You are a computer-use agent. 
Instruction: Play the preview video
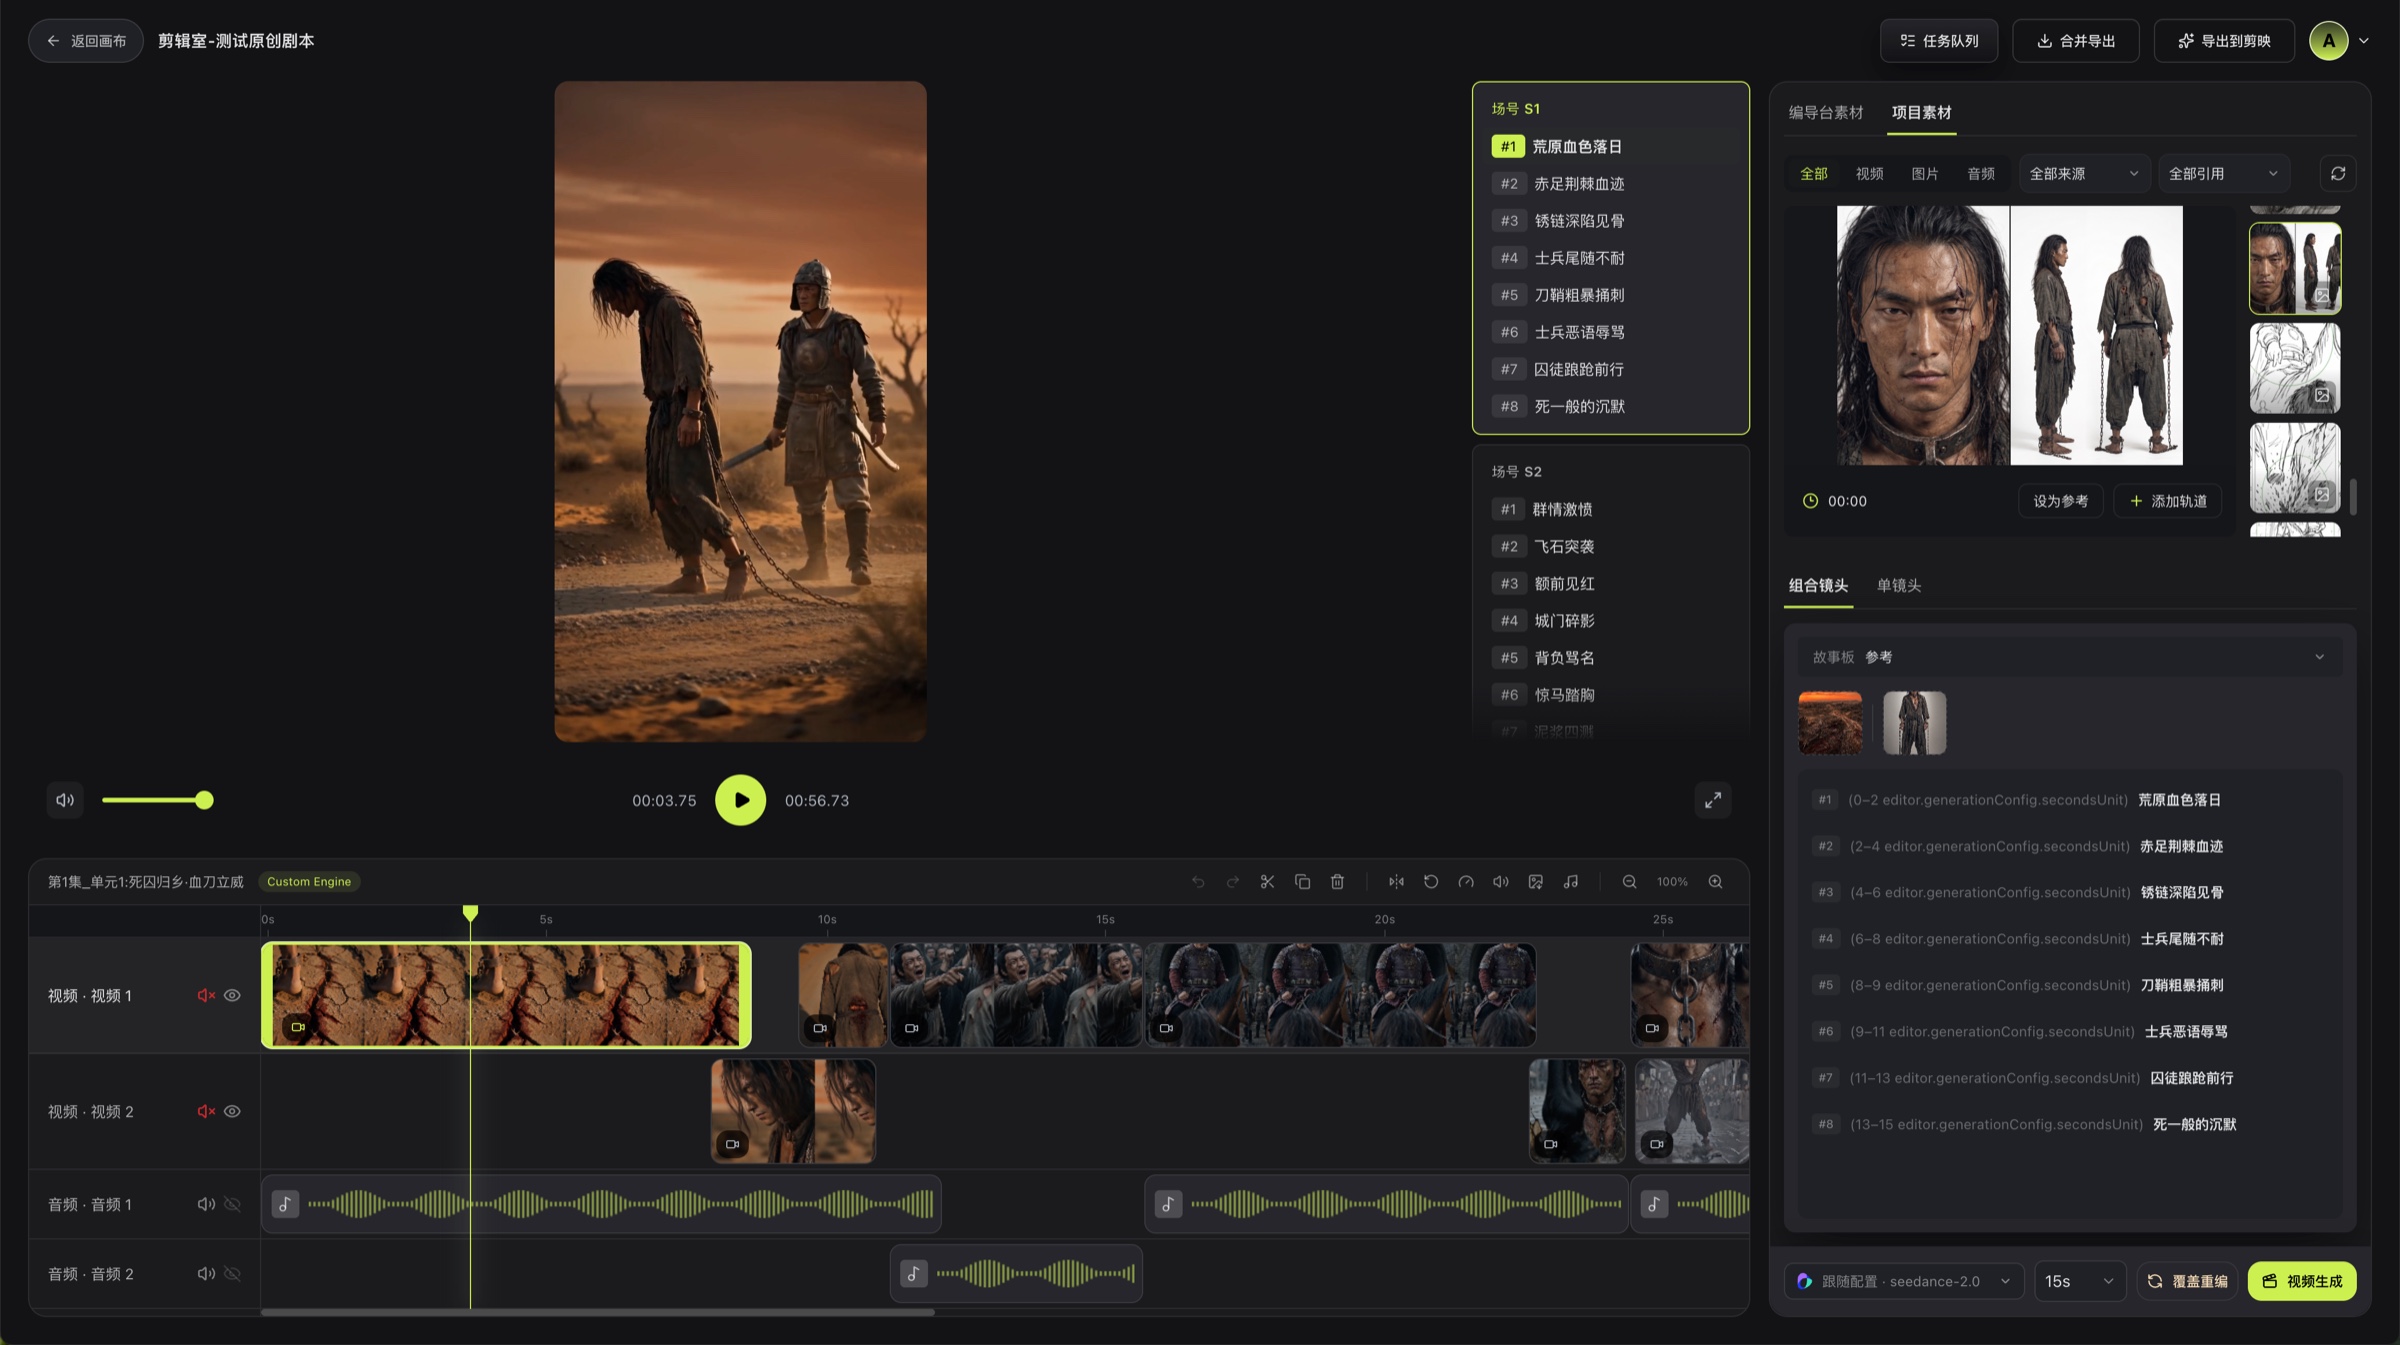point(740,800)
